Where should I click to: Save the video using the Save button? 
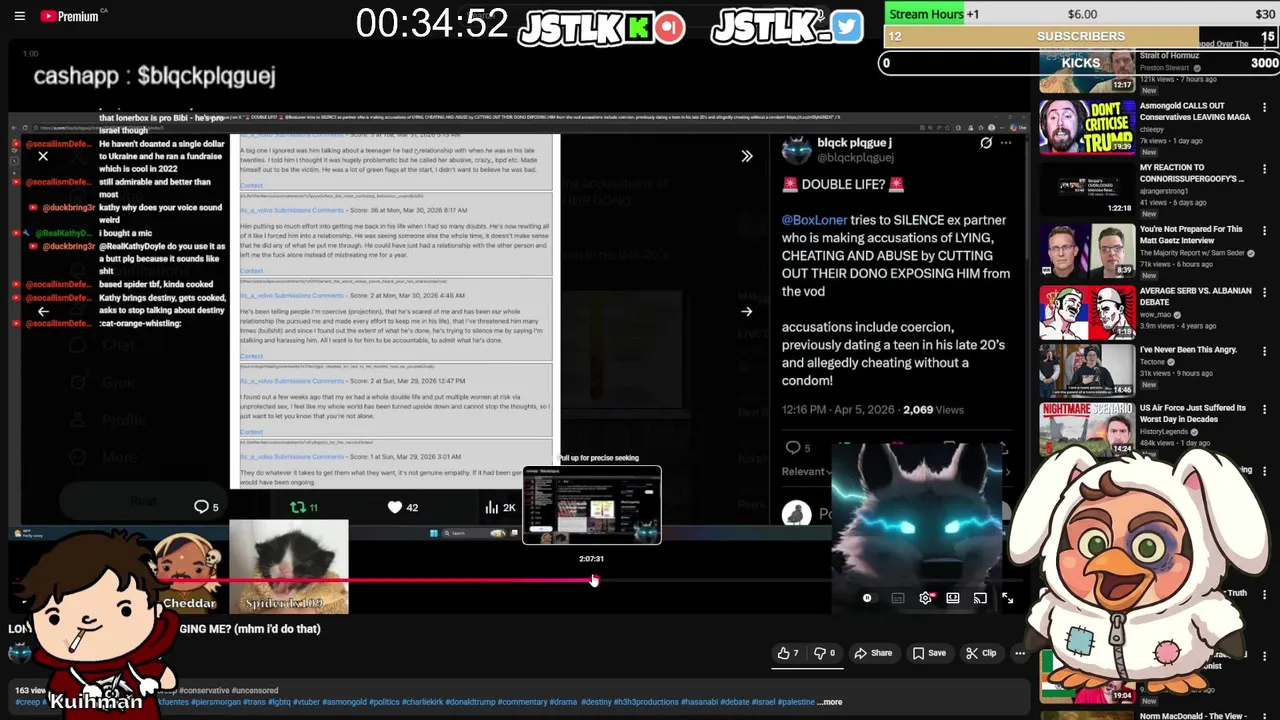pos(929,653)
